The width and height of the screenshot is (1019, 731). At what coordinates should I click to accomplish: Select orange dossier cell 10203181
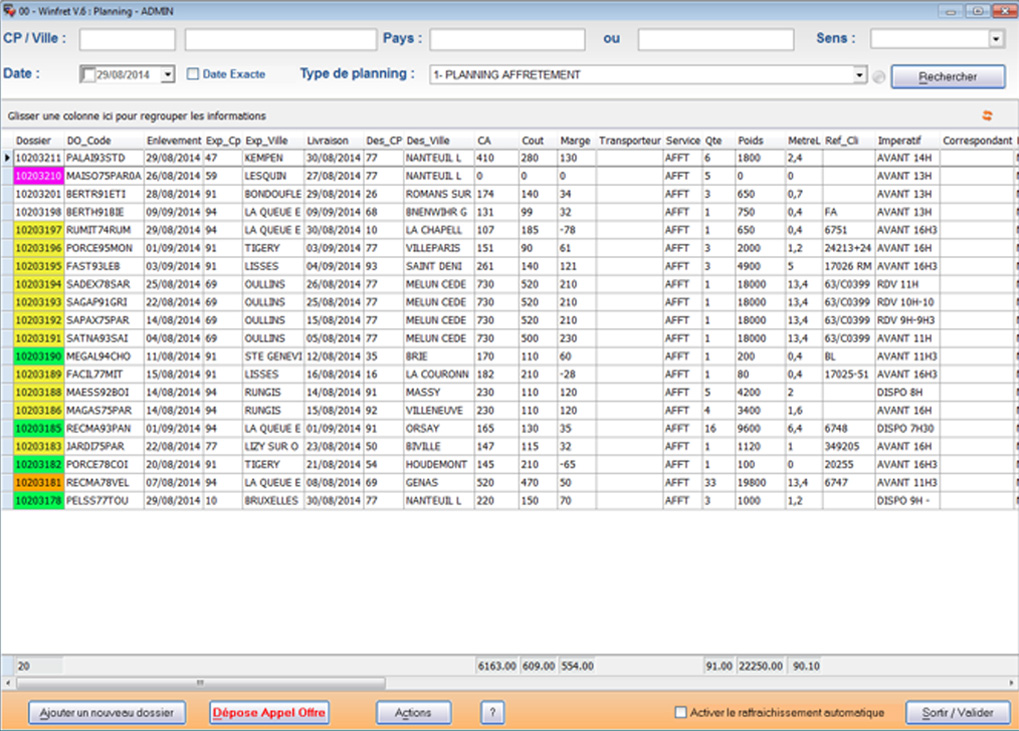tap(39, 483)
